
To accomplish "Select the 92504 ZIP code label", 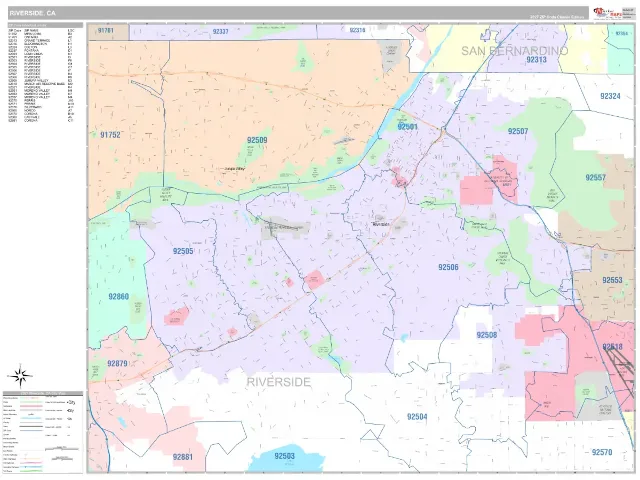I will (x=417, y=417).
